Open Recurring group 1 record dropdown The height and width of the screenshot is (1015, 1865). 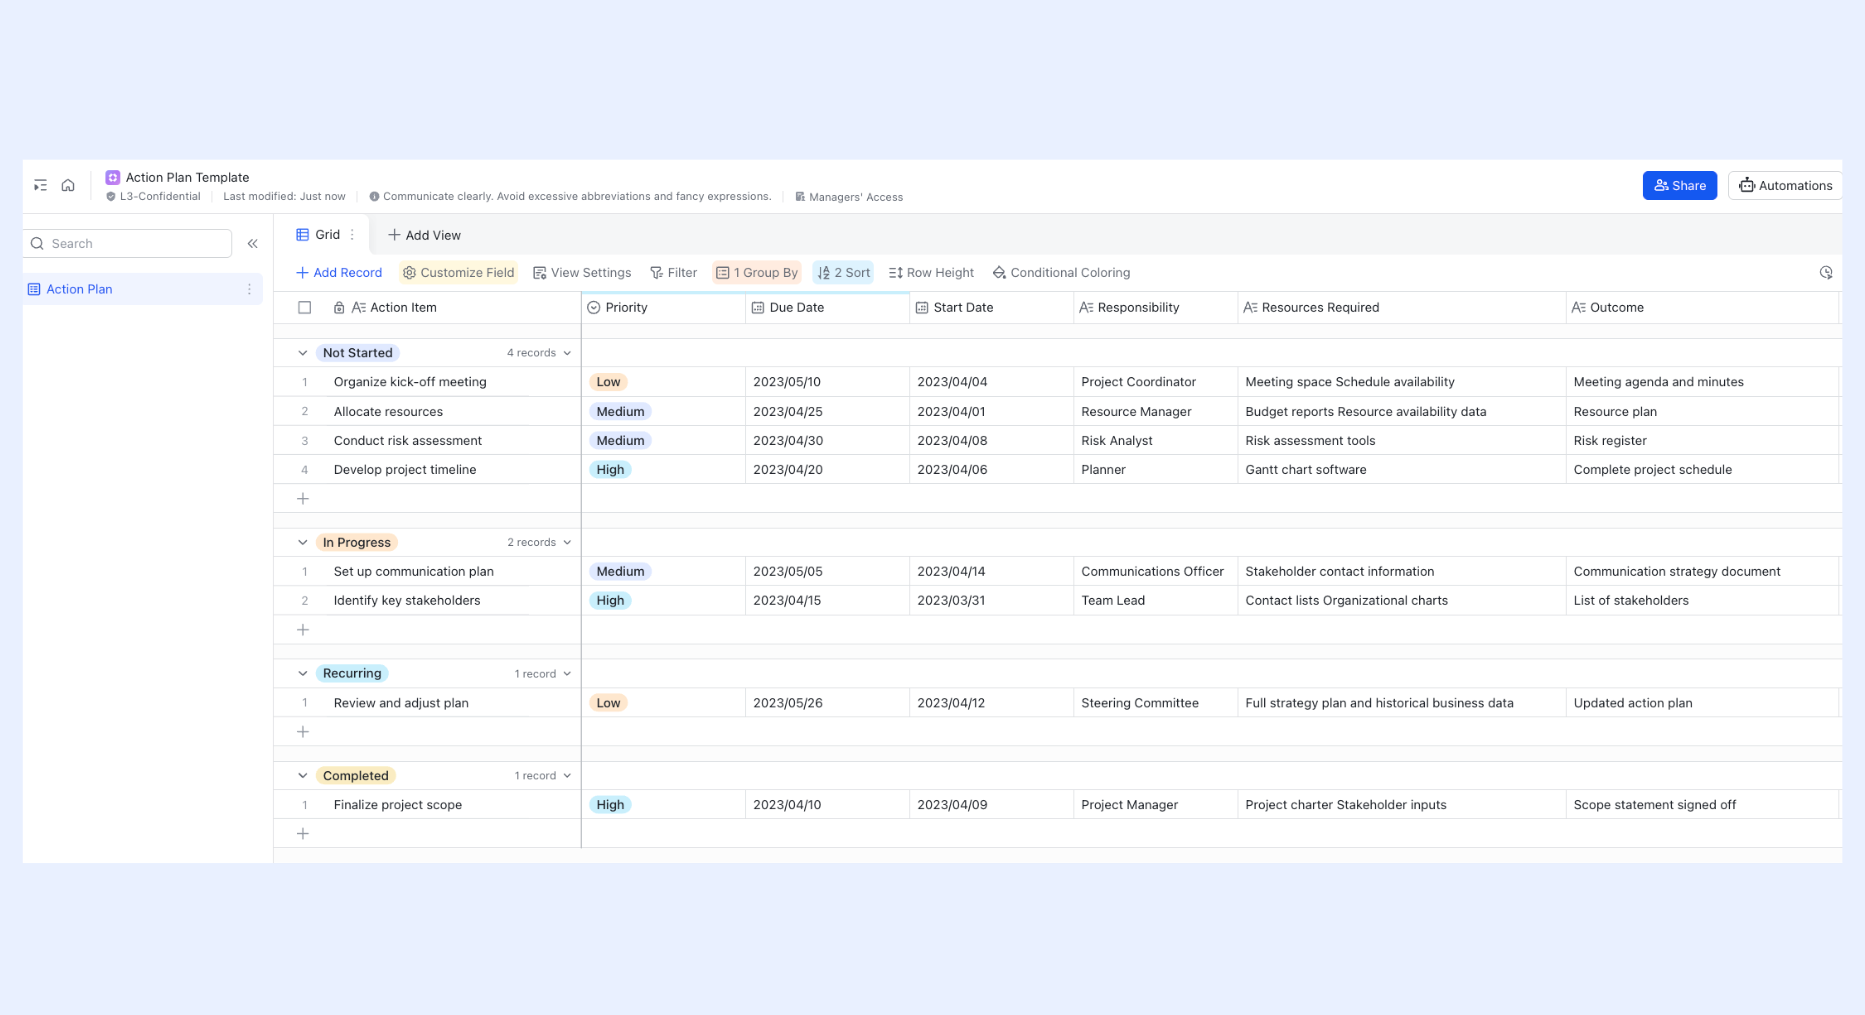tap(543, 674)
